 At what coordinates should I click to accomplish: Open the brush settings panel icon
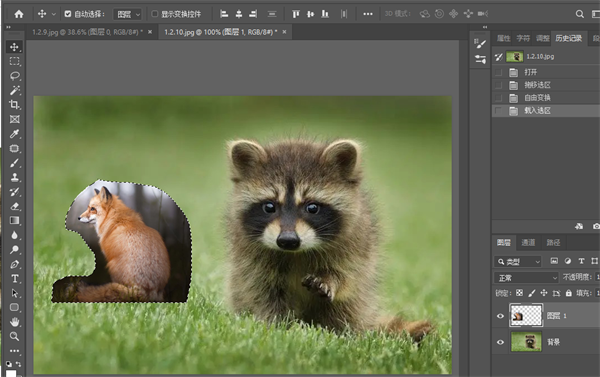pyautogui.click(x=480, y=44)
